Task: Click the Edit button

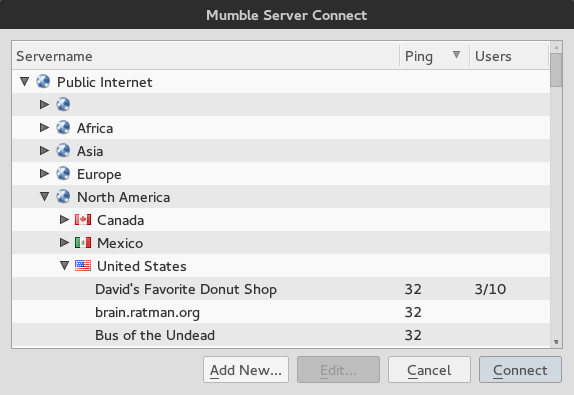Action: [x=338, y=370]
